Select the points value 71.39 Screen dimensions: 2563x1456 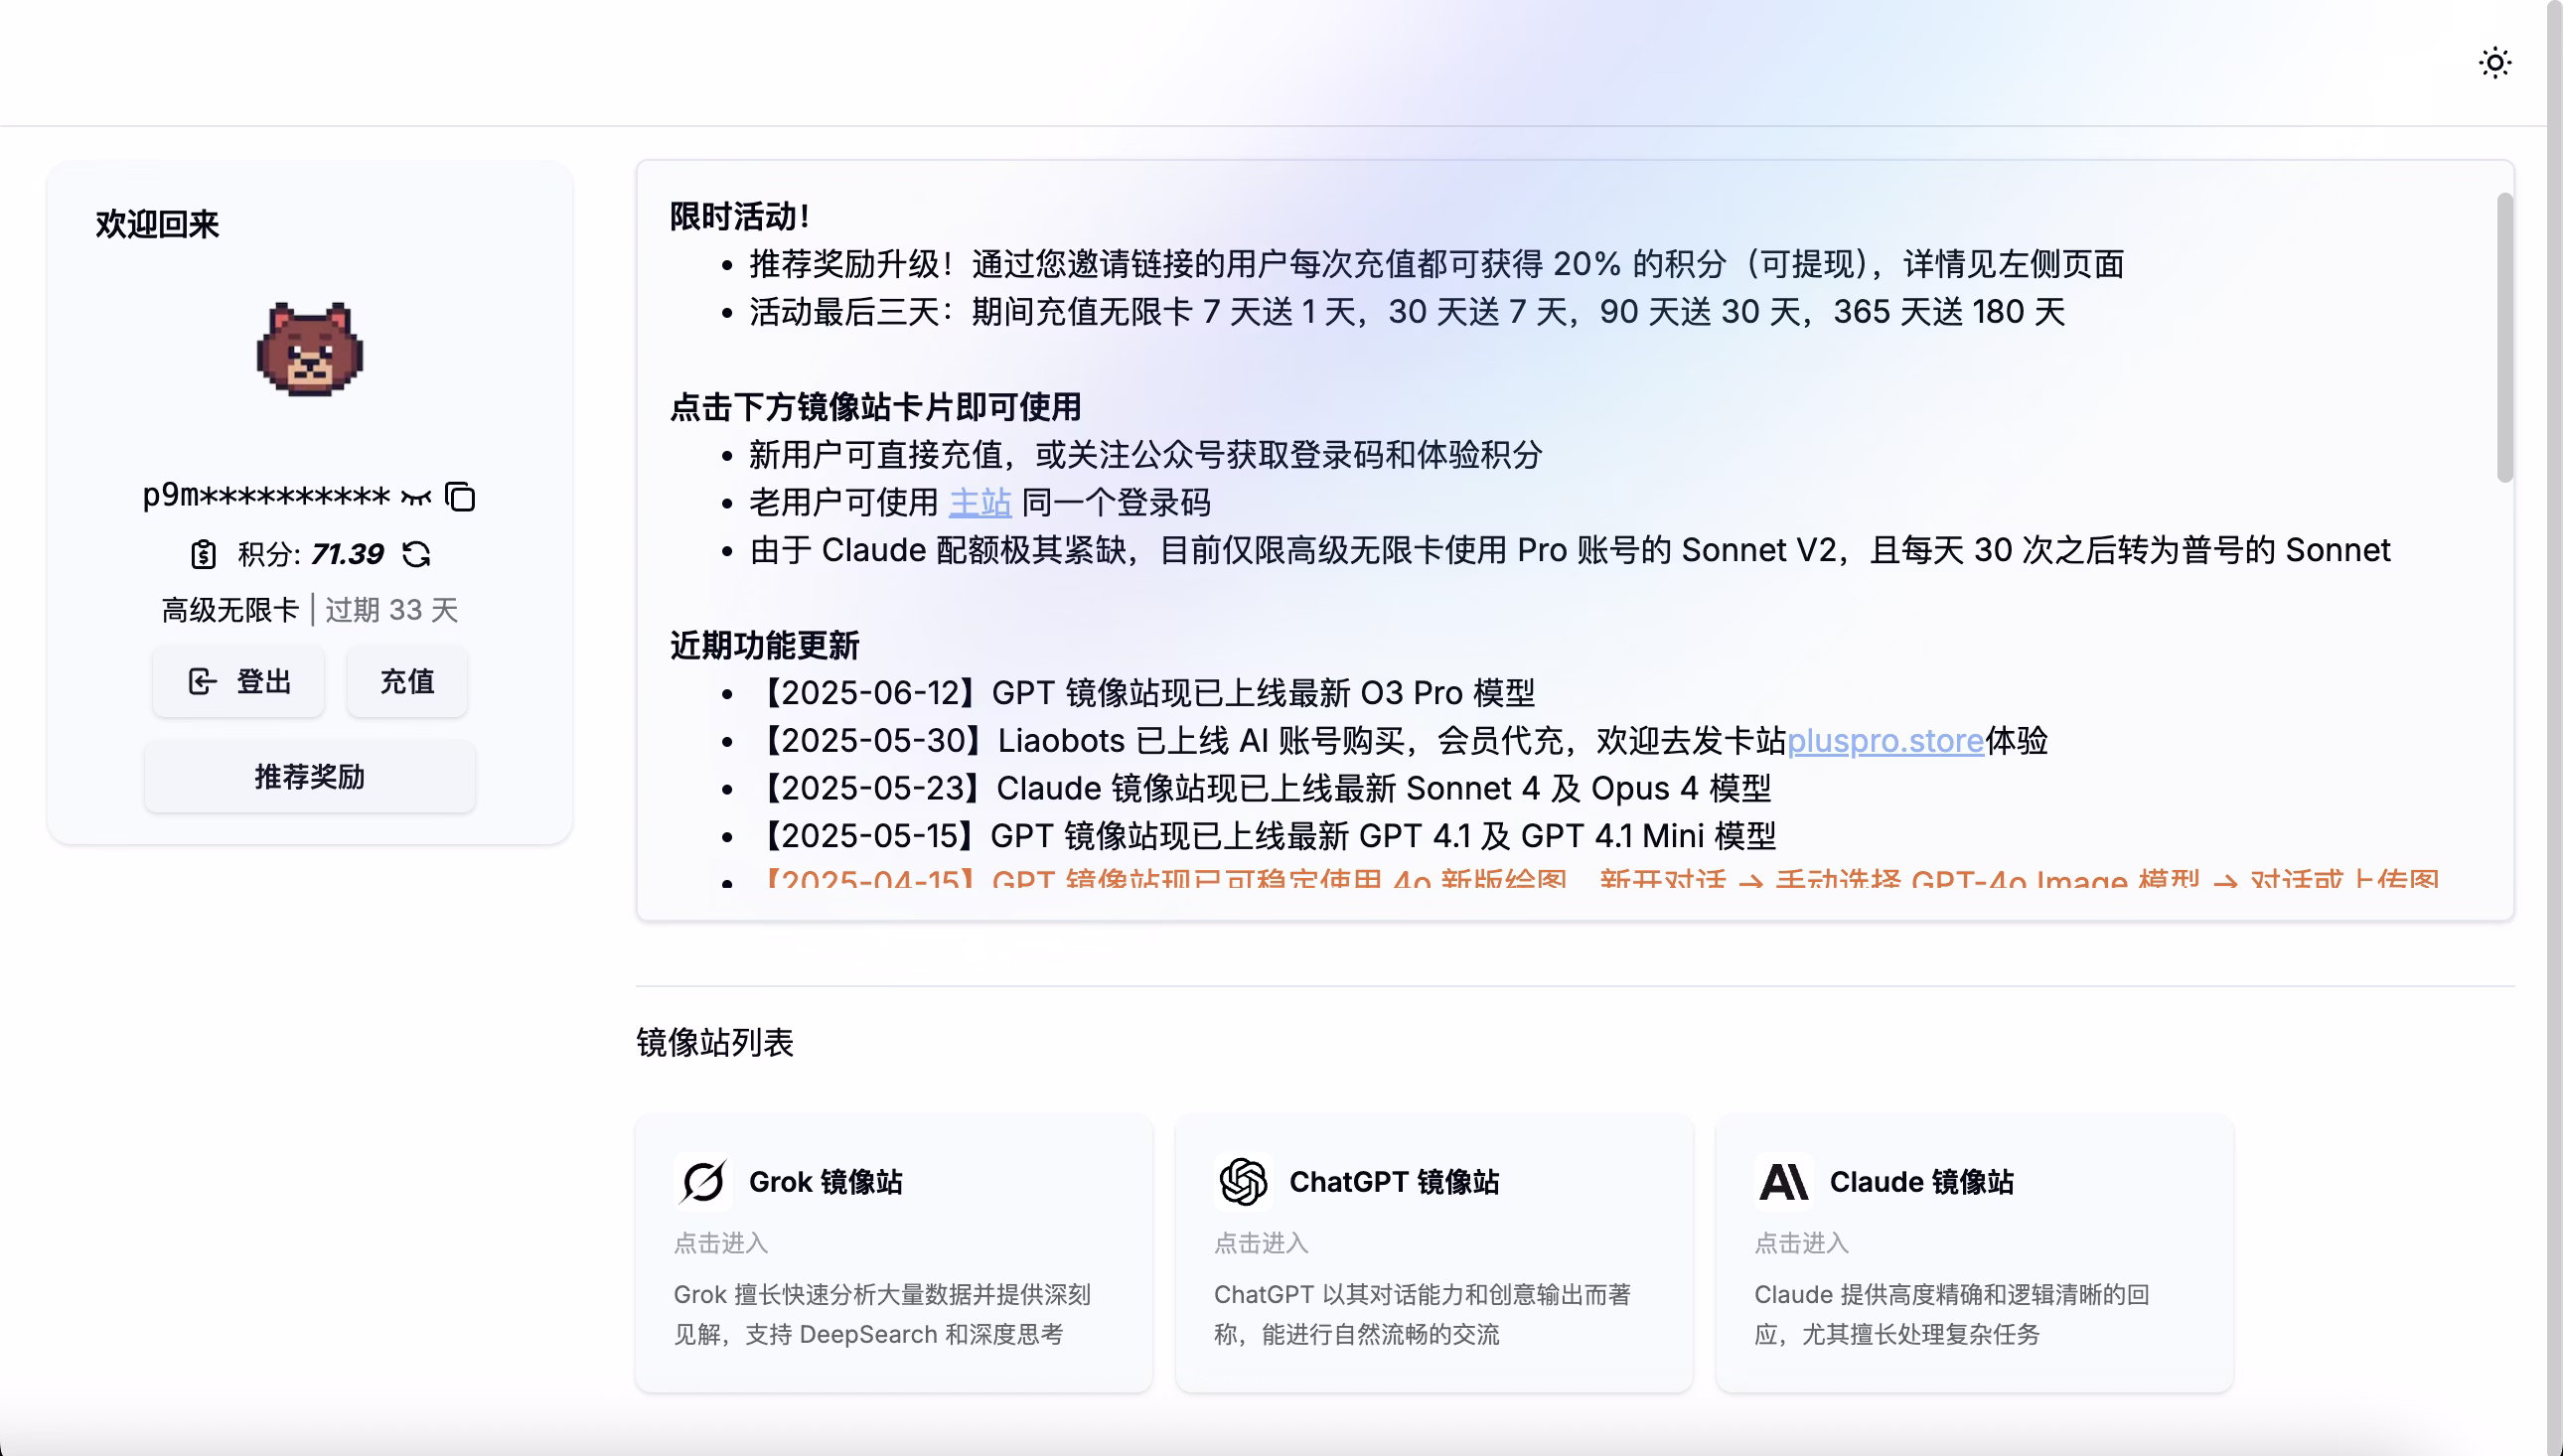point(347,554)
